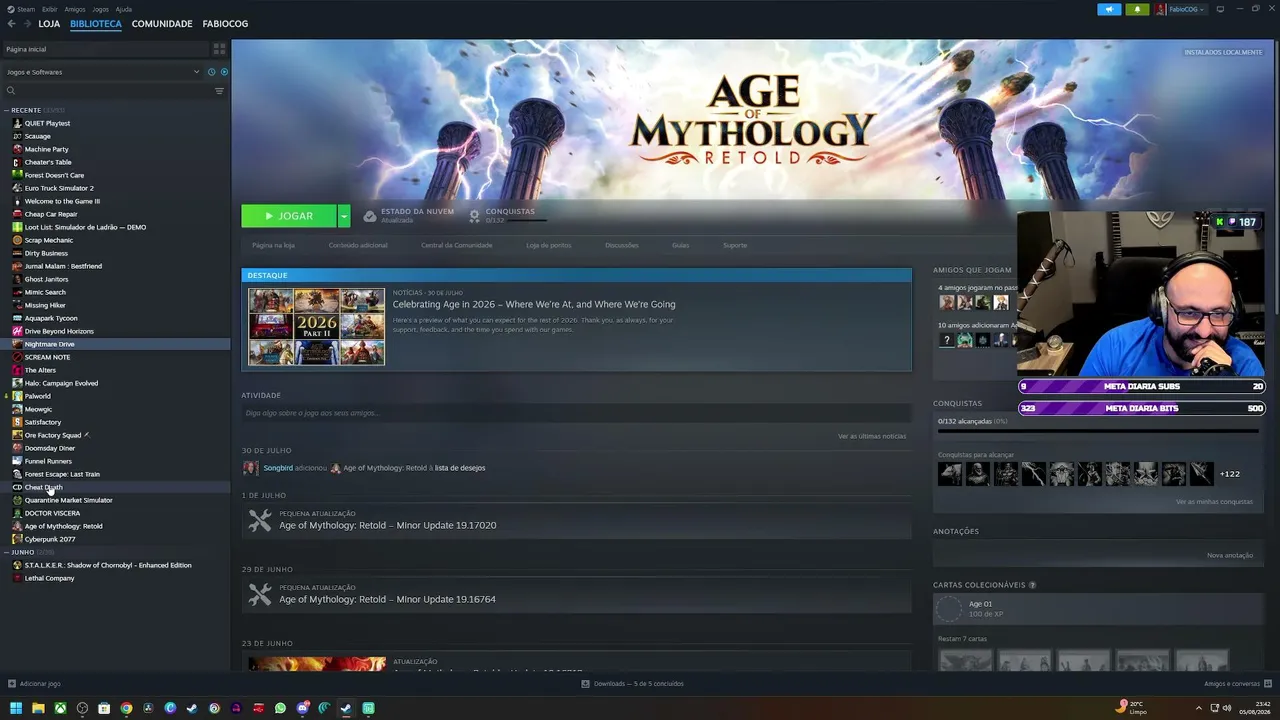Open the Jogos e Softwares dropdown
The width and height of the screenshot is (1280, 720).
[102, 72]
